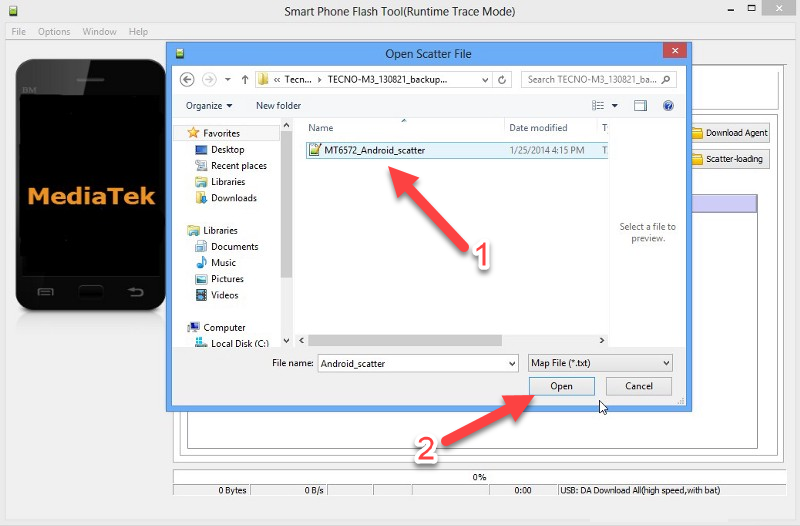Click the forward navigation arrow

point(209,80)
